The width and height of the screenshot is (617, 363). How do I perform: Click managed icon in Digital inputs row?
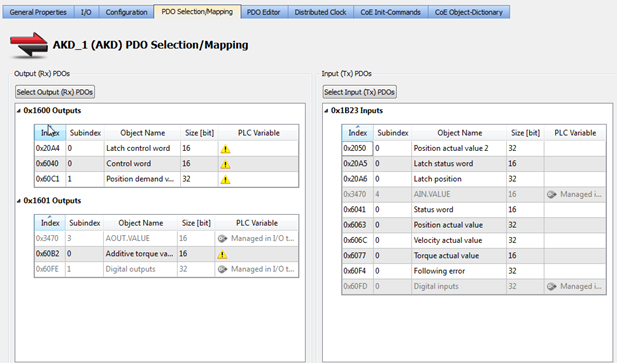click(552, 286)
